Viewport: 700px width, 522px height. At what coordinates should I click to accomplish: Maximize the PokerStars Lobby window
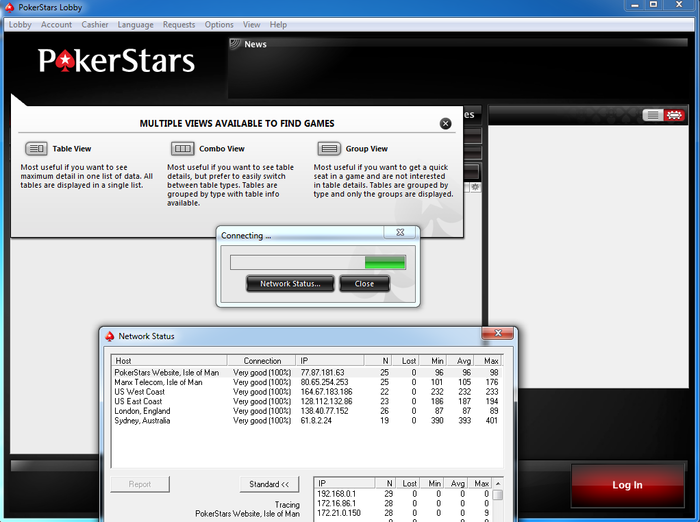click(x=653, y=5)
